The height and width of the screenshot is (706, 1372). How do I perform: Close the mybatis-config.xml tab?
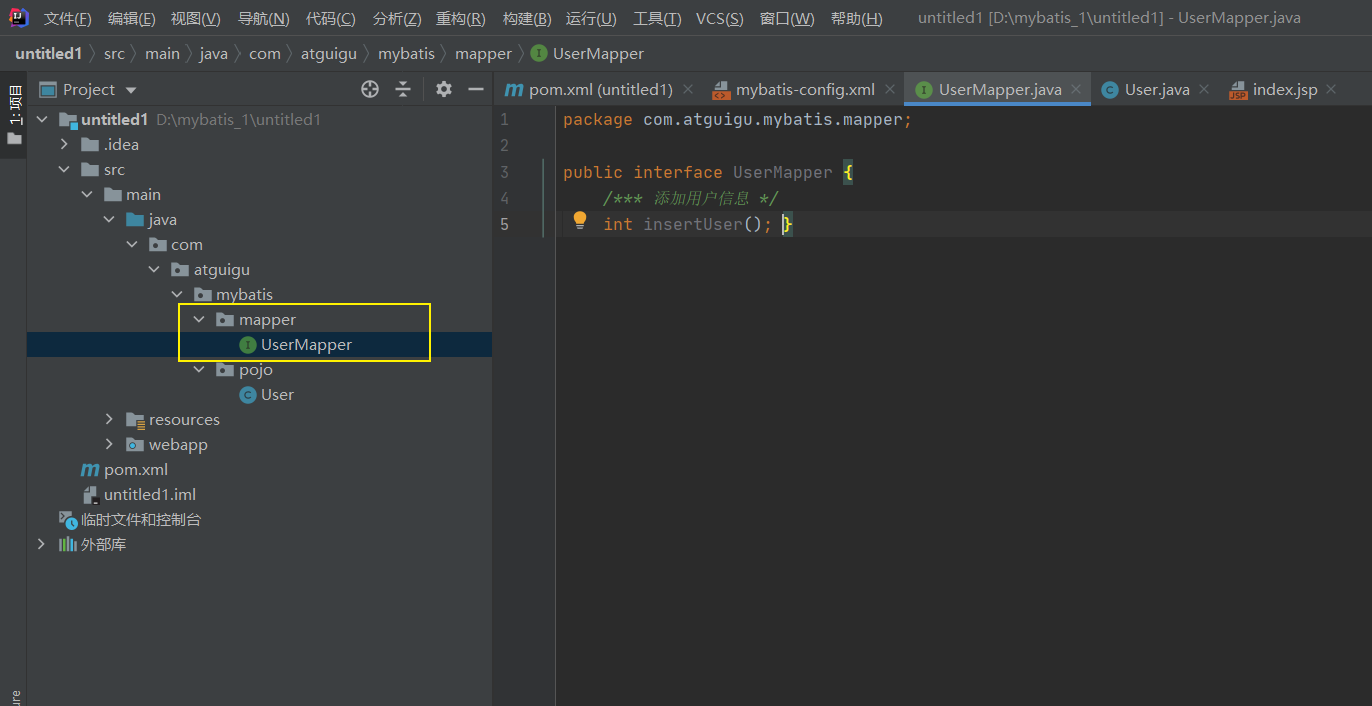pyautogui.click(x=890, y=89)
